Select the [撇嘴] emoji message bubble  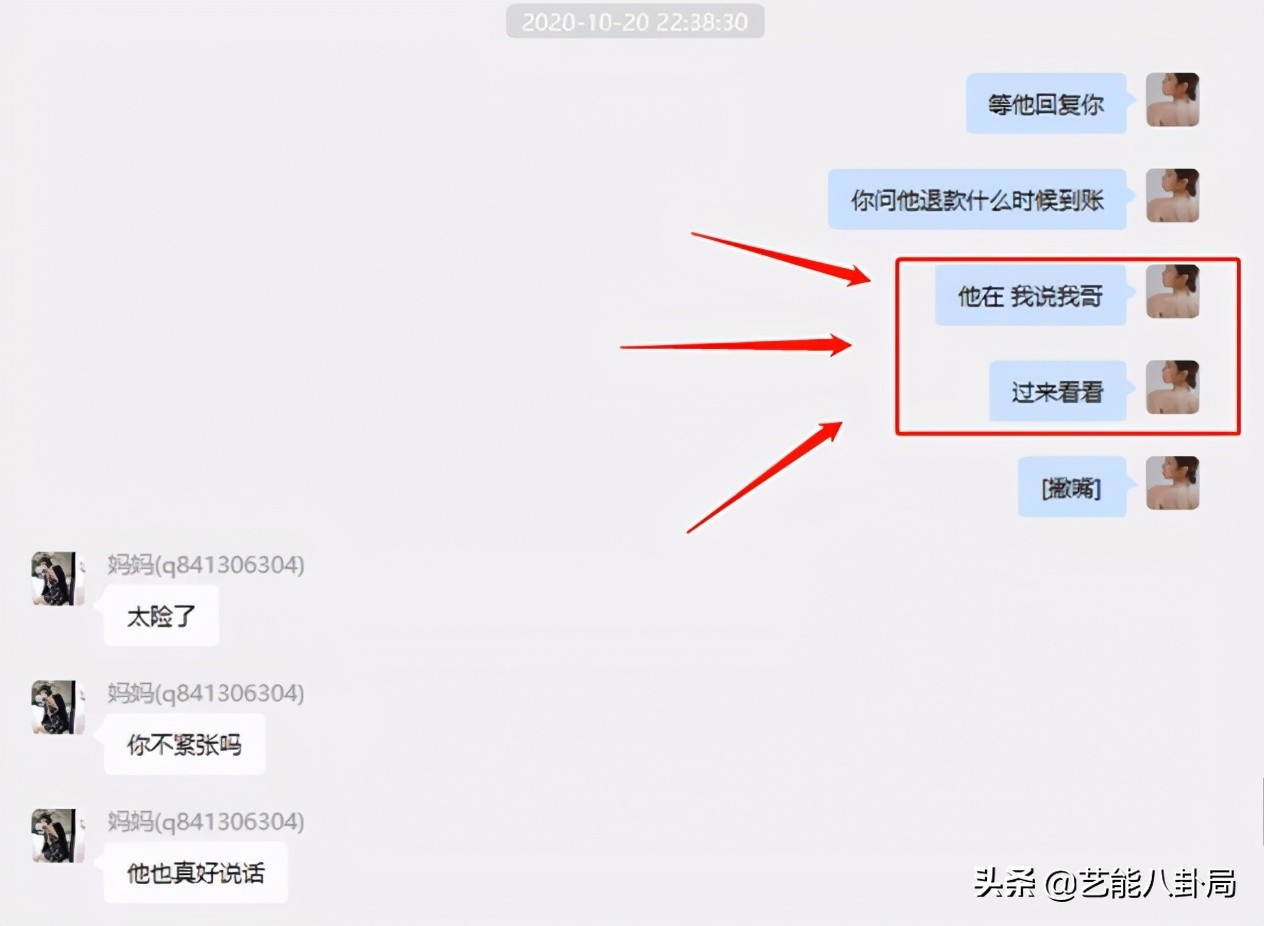point(1072,487)
